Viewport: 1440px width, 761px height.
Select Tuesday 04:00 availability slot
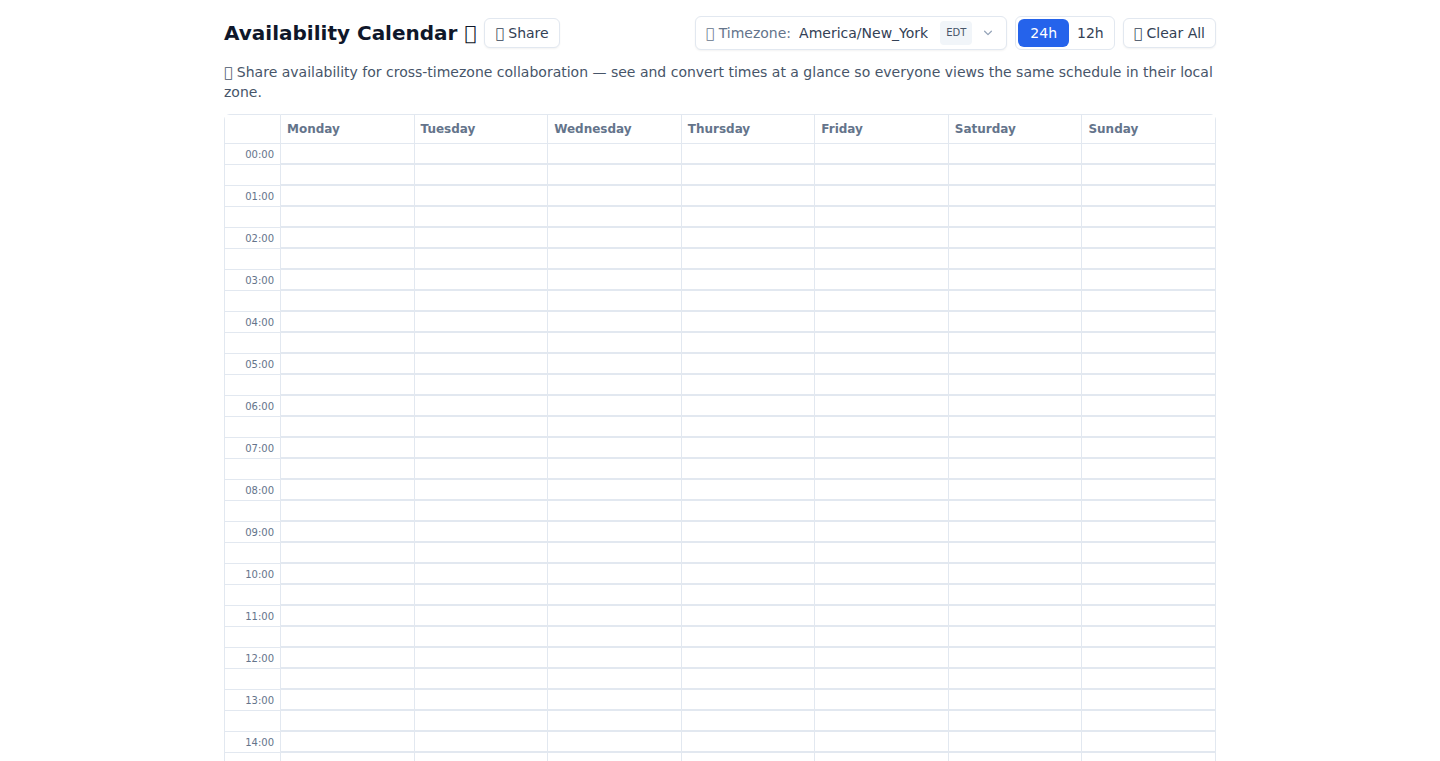[481, 322]
